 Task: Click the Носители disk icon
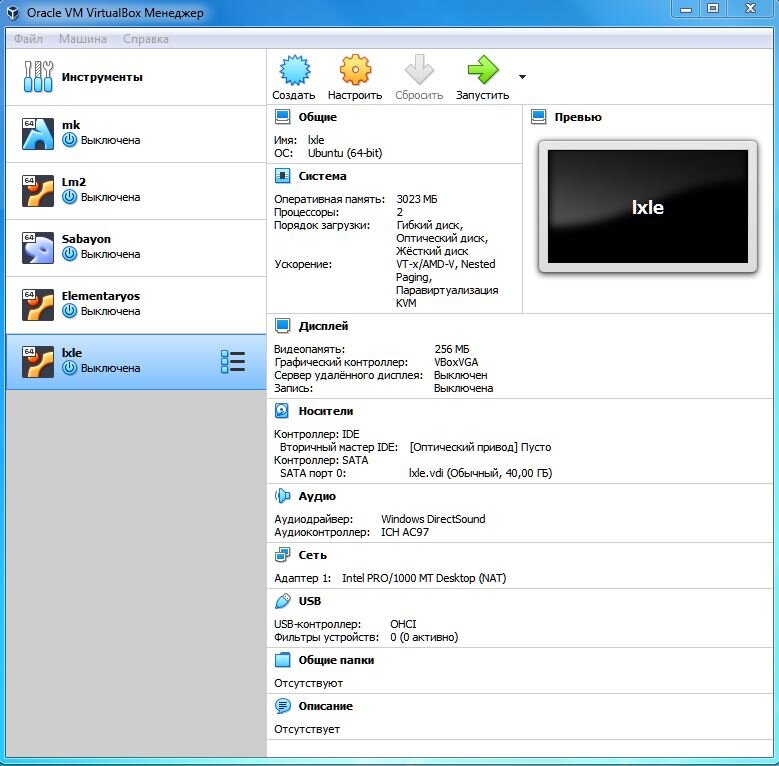[x=282, y=411]
